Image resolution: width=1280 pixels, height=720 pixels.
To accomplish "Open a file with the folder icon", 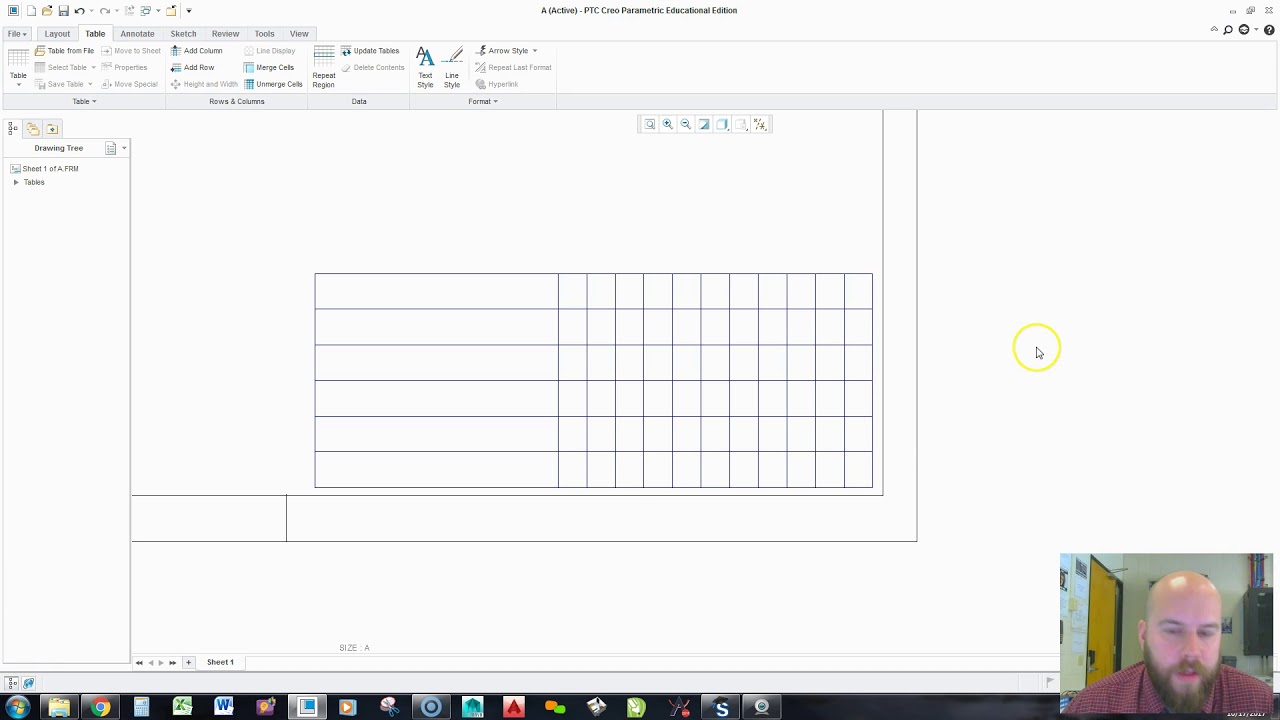I will coord(47,10).
